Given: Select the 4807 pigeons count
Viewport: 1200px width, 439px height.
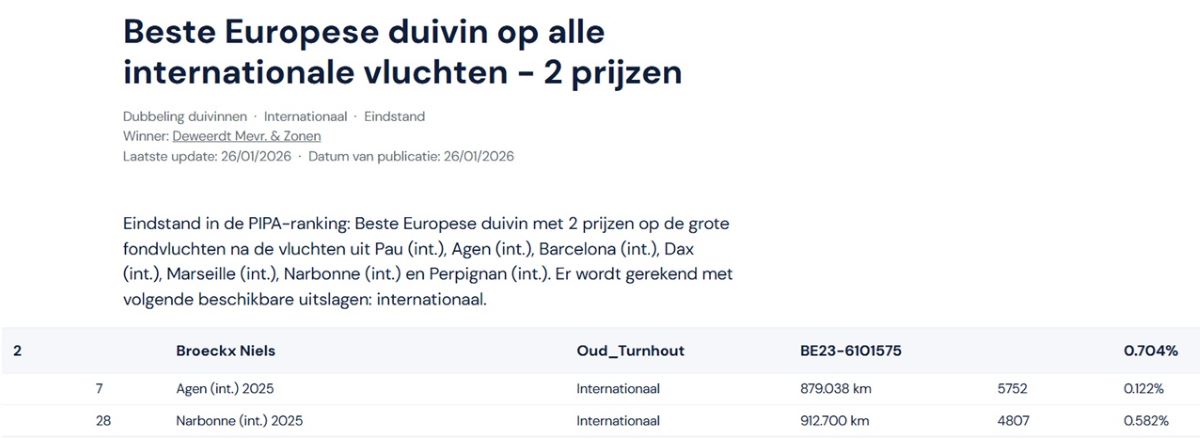Looking at the screenshot, I should [1011, 421].
